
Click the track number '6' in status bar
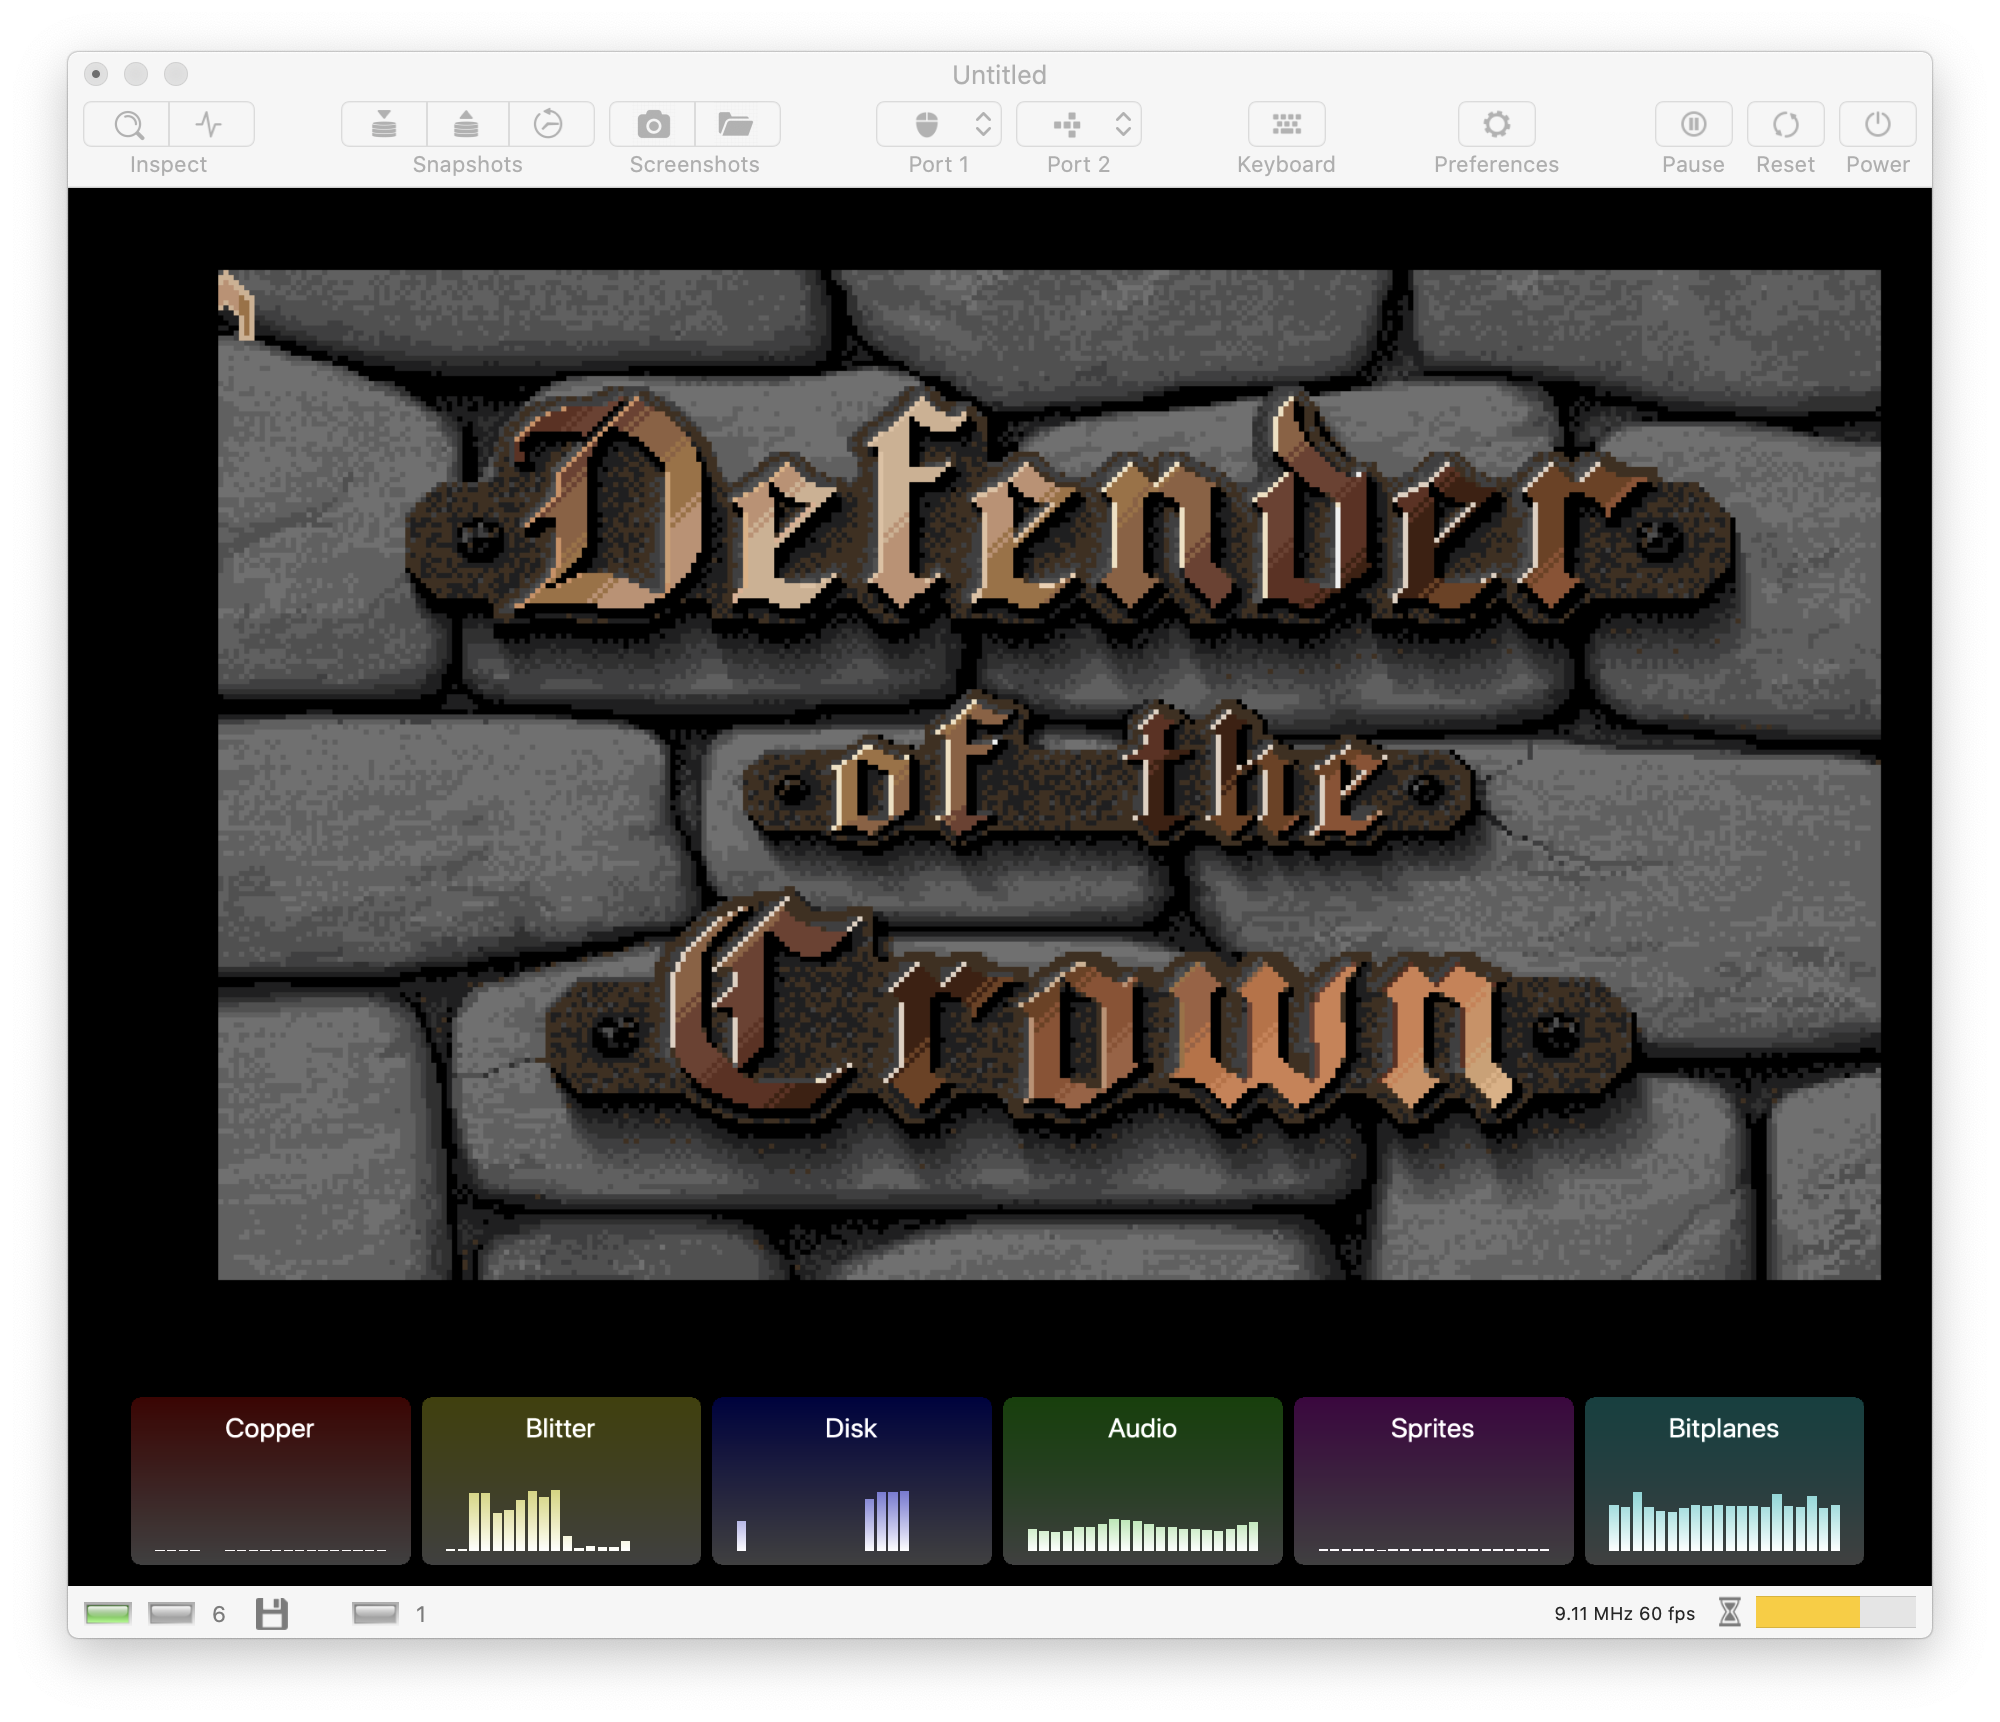pos(219,1614)
